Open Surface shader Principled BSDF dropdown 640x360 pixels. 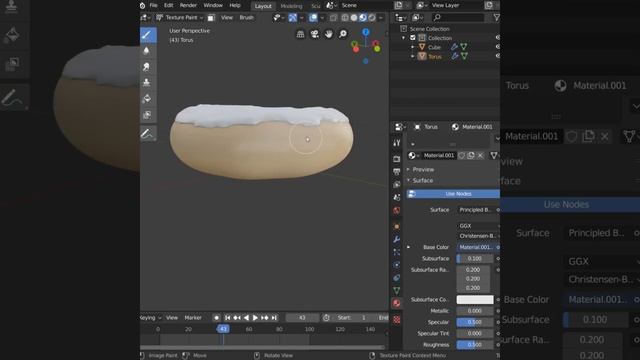476,210
